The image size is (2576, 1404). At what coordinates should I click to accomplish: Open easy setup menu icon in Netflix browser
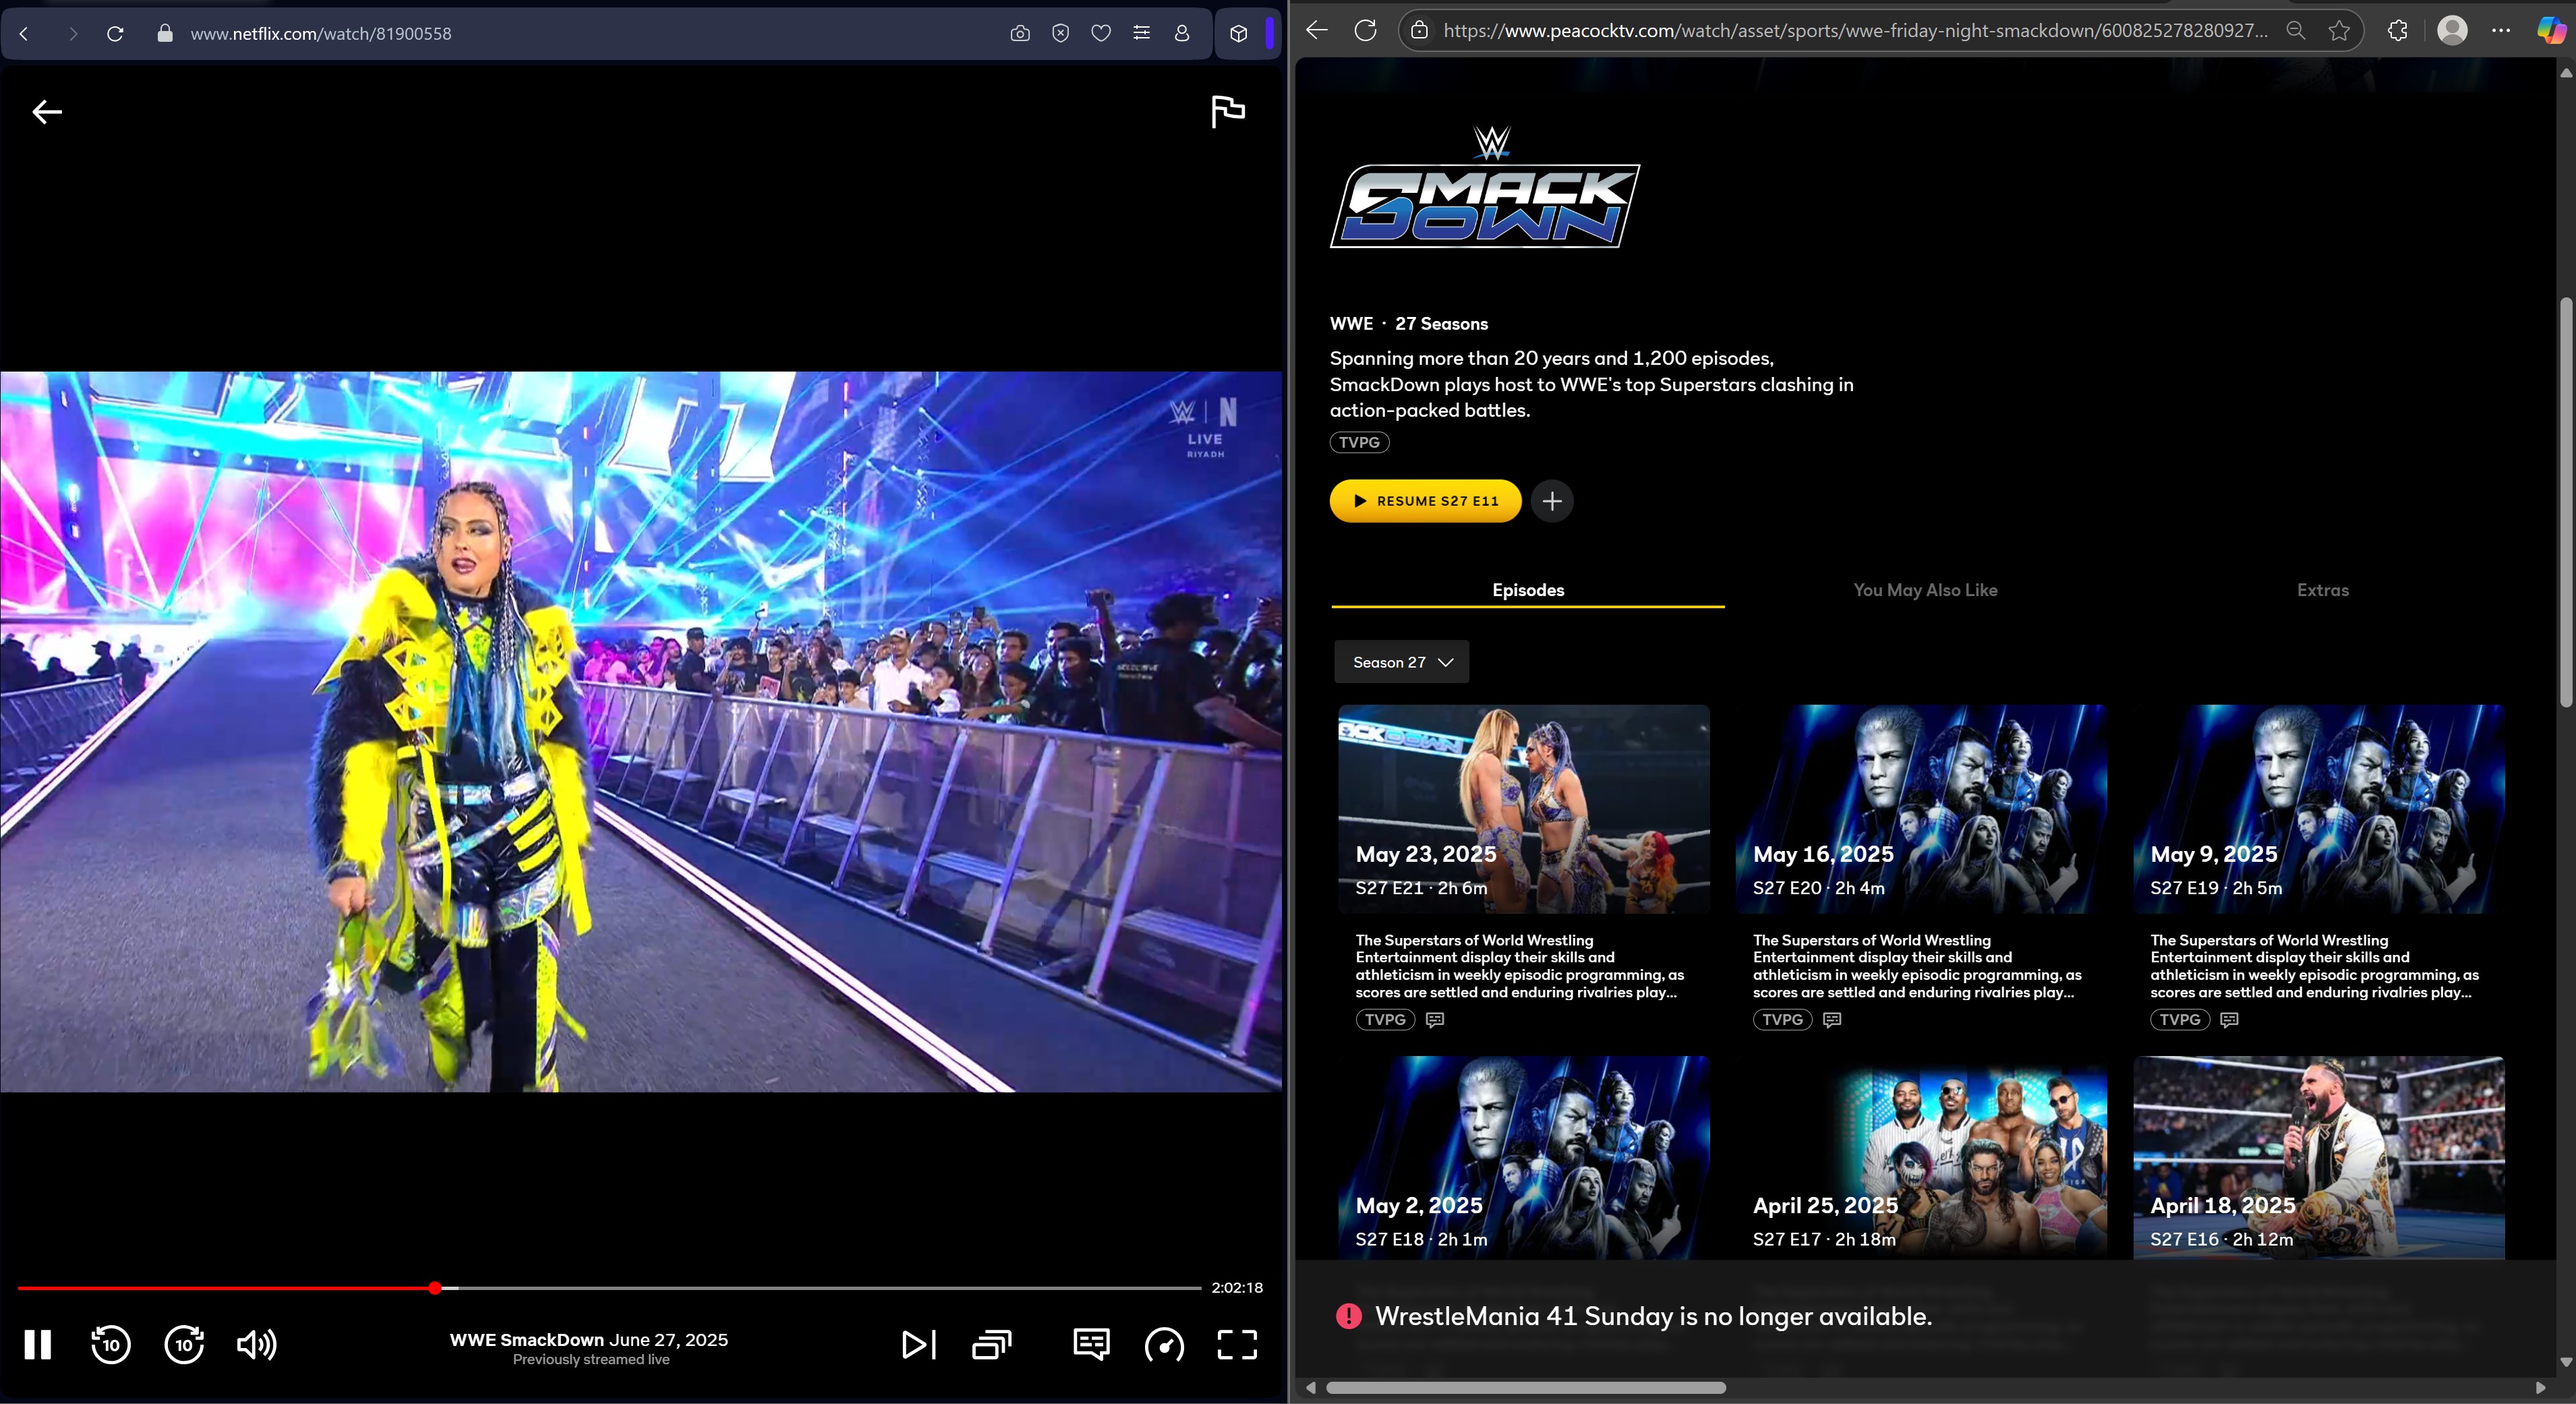(x=1141, y=33)
